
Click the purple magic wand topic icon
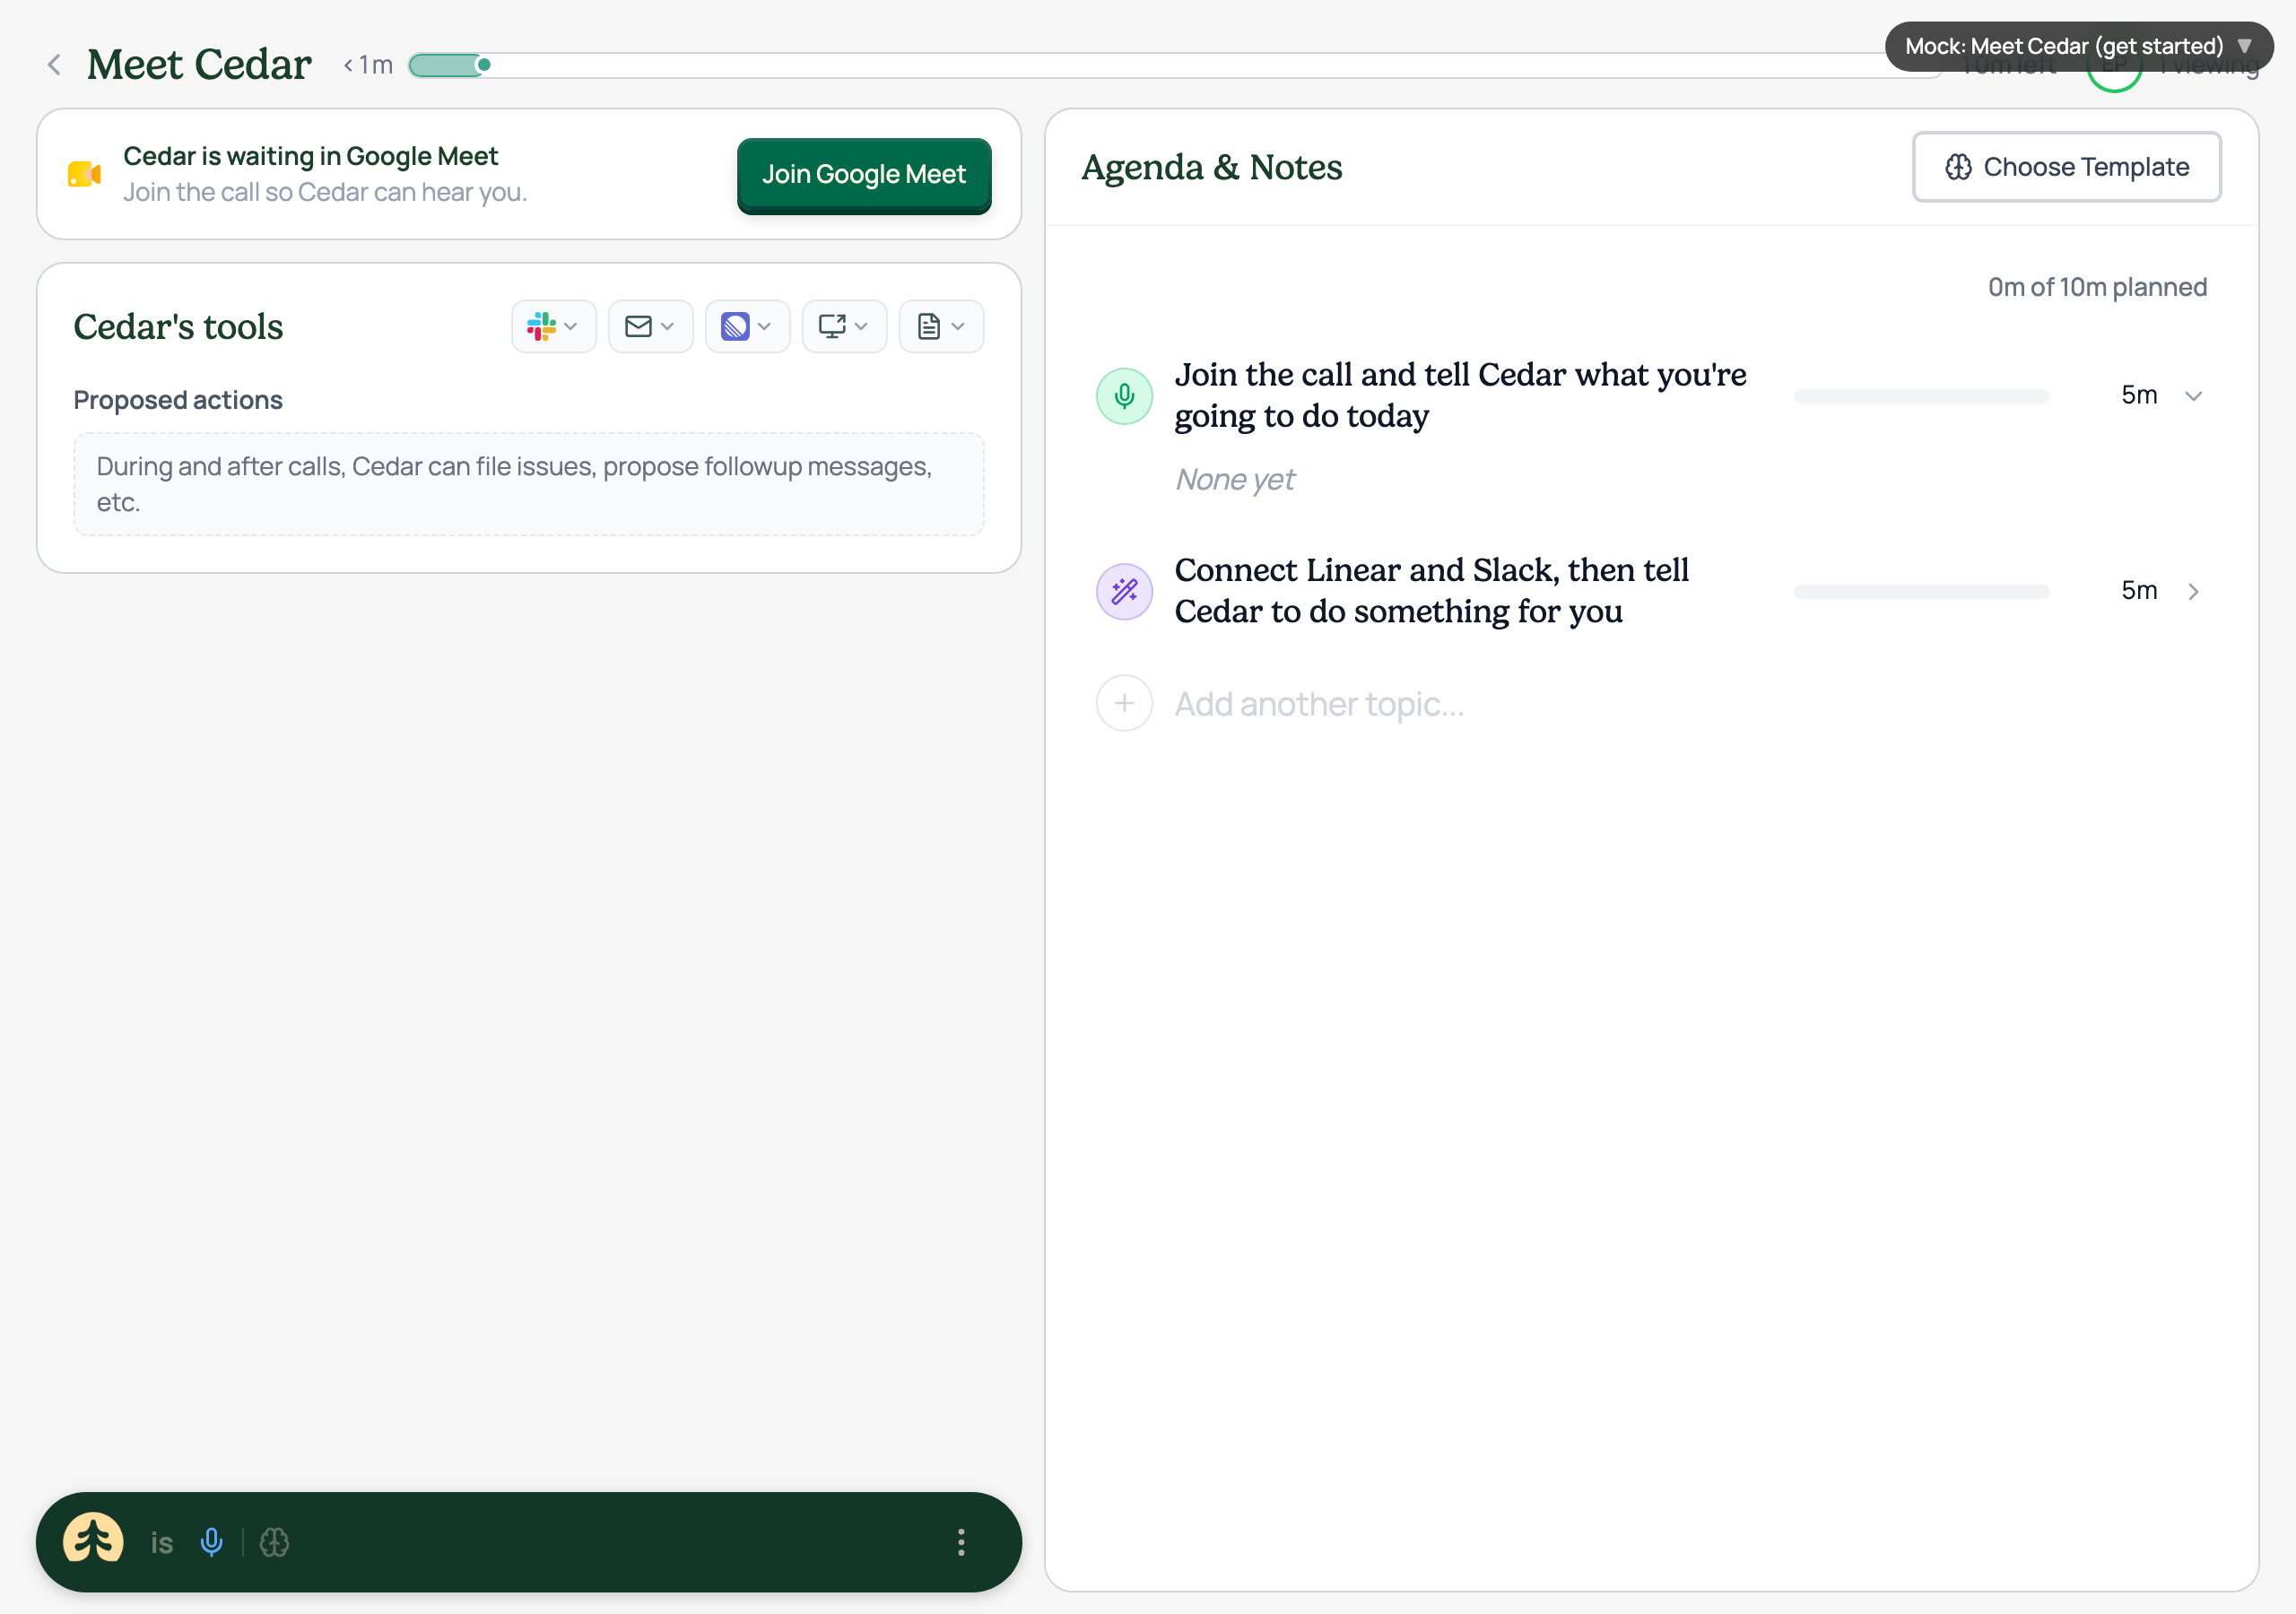(1124, 591)
